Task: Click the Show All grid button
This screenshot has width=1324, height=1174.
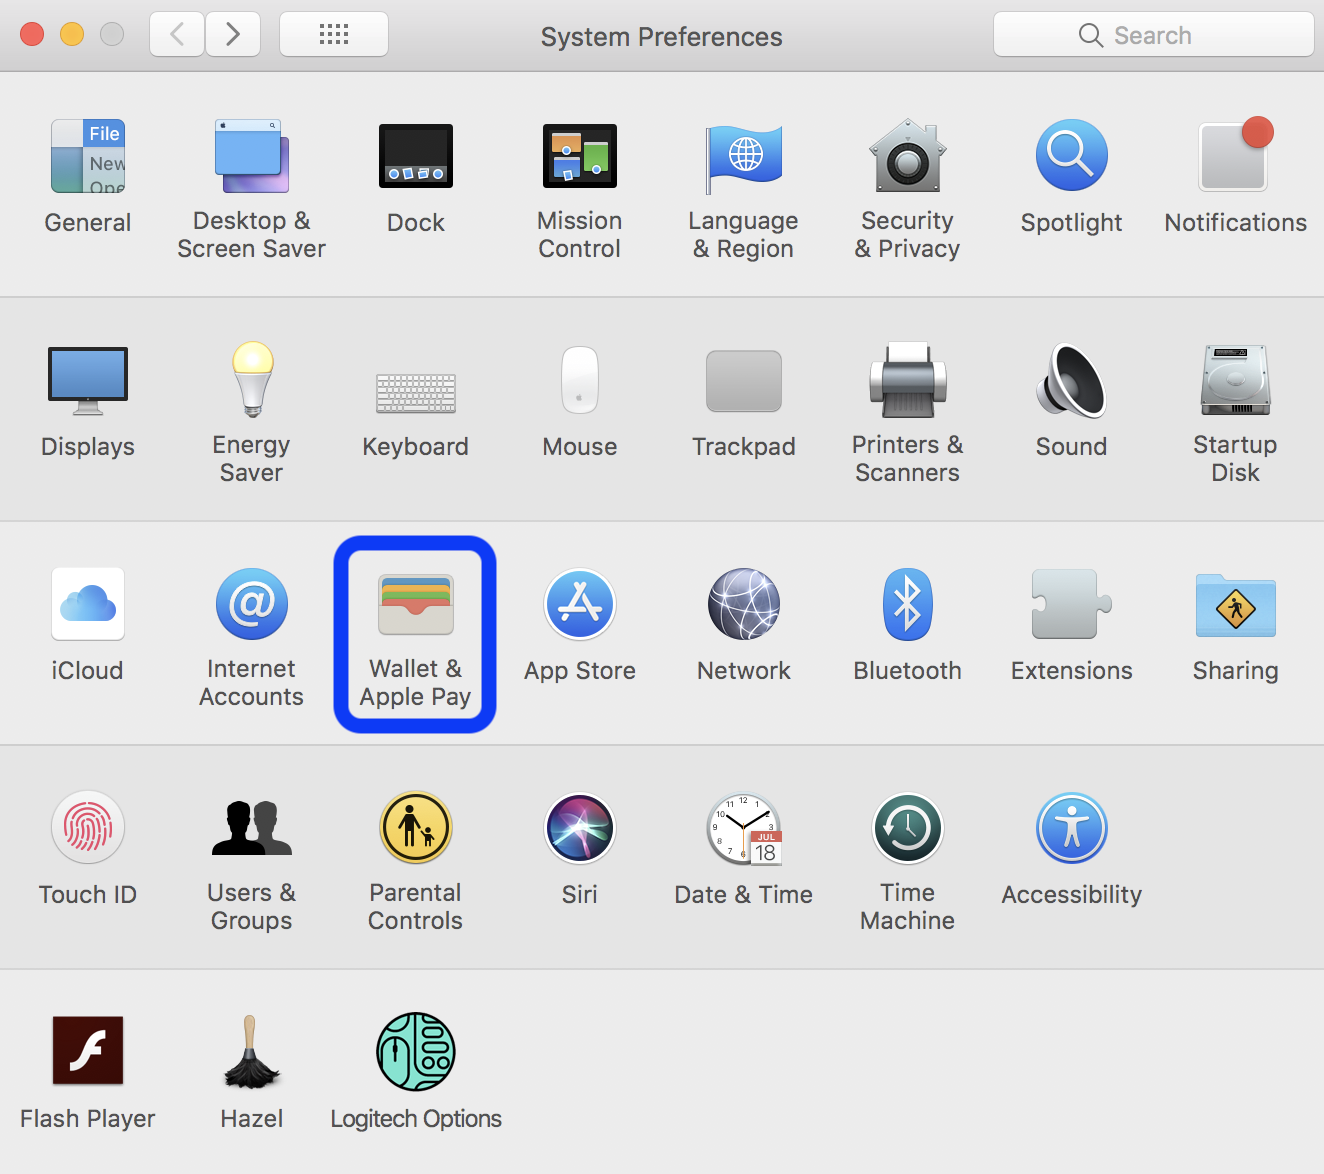Action: tap(334, 35)
